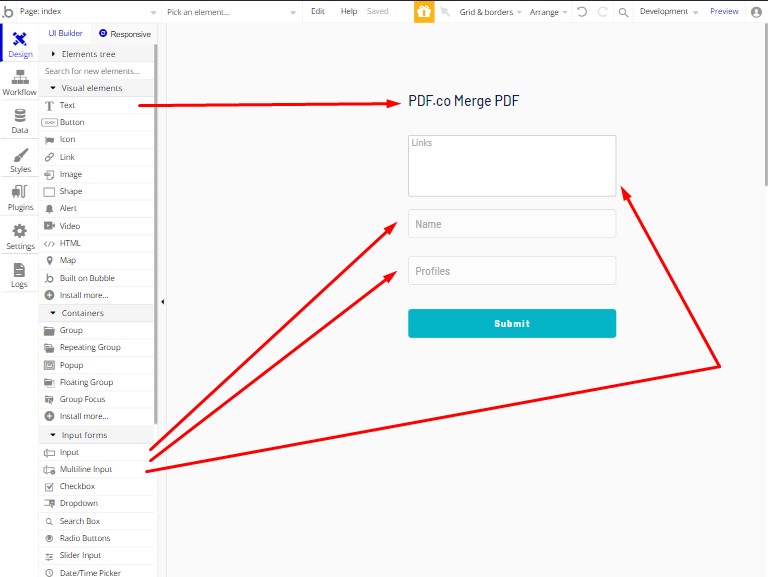Image resolution: width=768 pixels, height=577 pixels.
Task: Click the undo arrow icon
Action: (581, 12)
